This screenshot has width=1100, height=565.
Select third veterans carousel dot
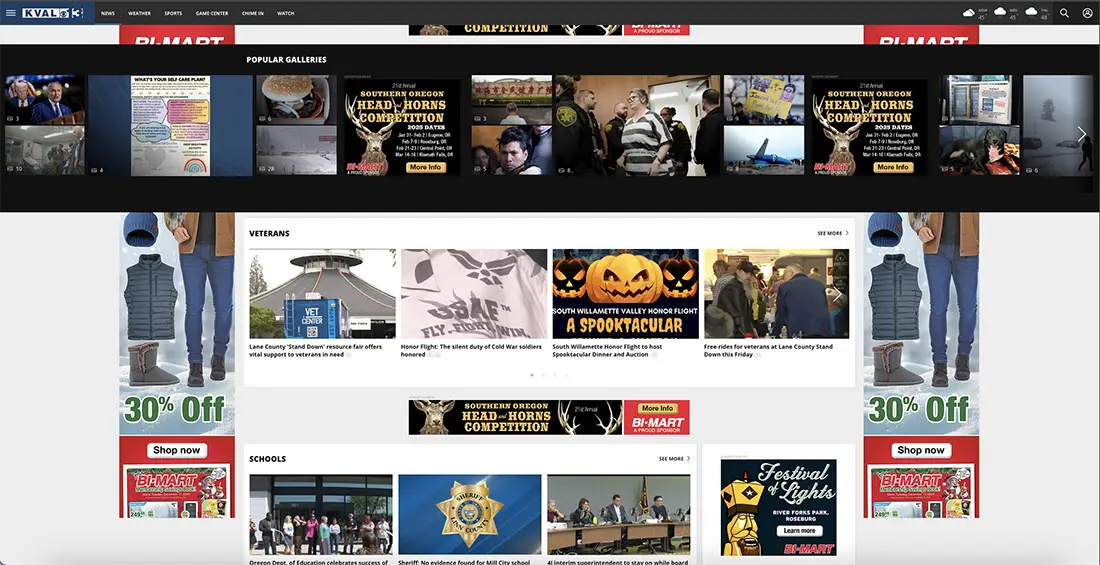click(555, 375)
